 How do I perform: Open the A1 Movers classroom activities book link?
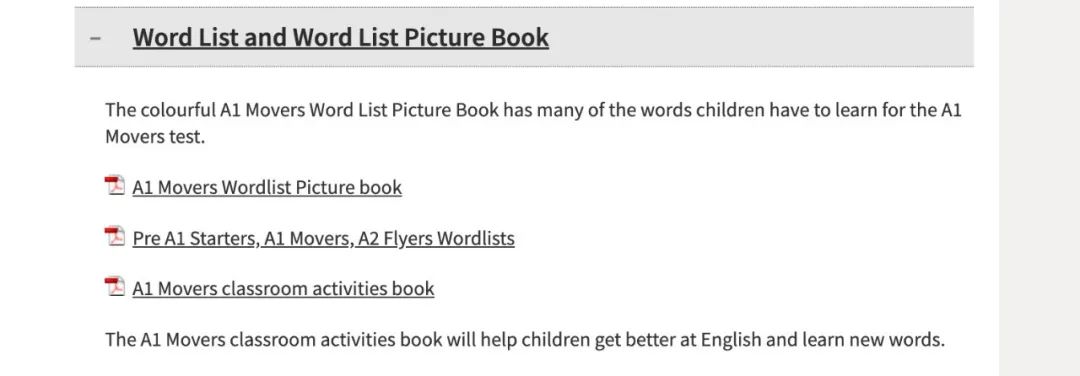283,288
